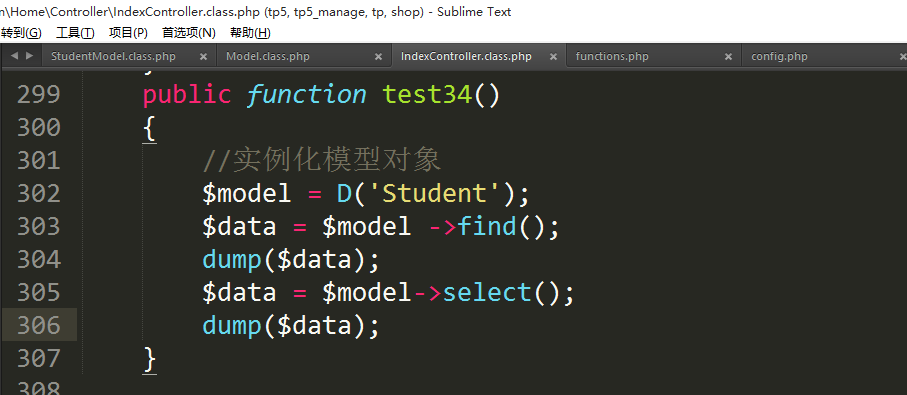The height and width of the screenshot is (395, 907).
Task: Close the functions.php tab
Action: [x=729, y=57]
